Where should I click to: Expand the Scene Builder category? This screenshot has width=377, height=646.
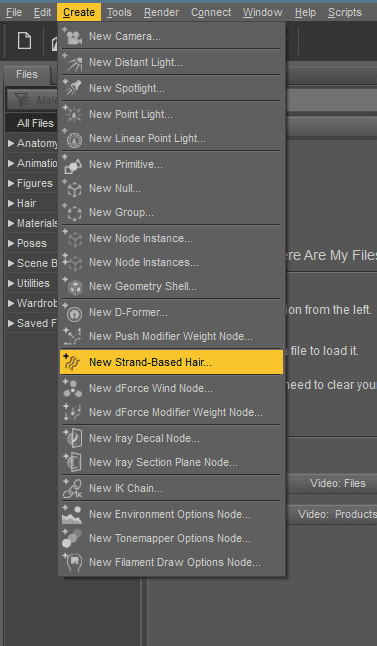pos(11,263)
